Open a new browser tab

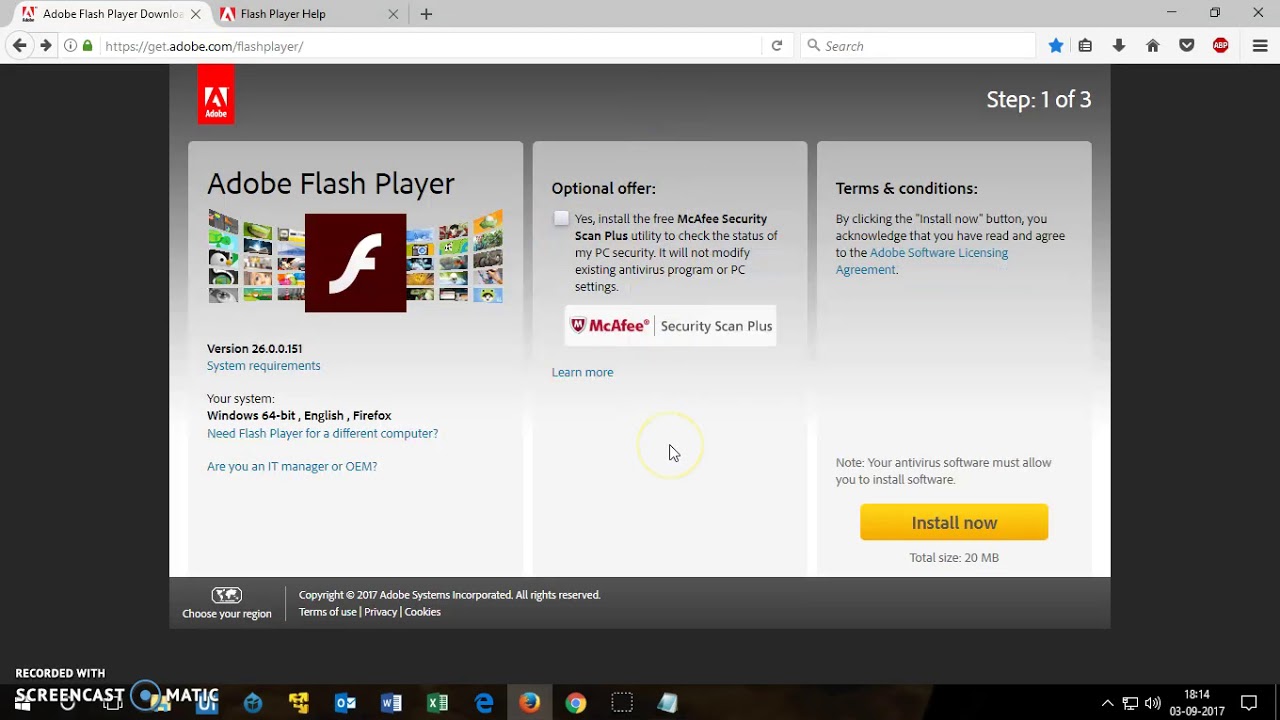pos(426,14)
